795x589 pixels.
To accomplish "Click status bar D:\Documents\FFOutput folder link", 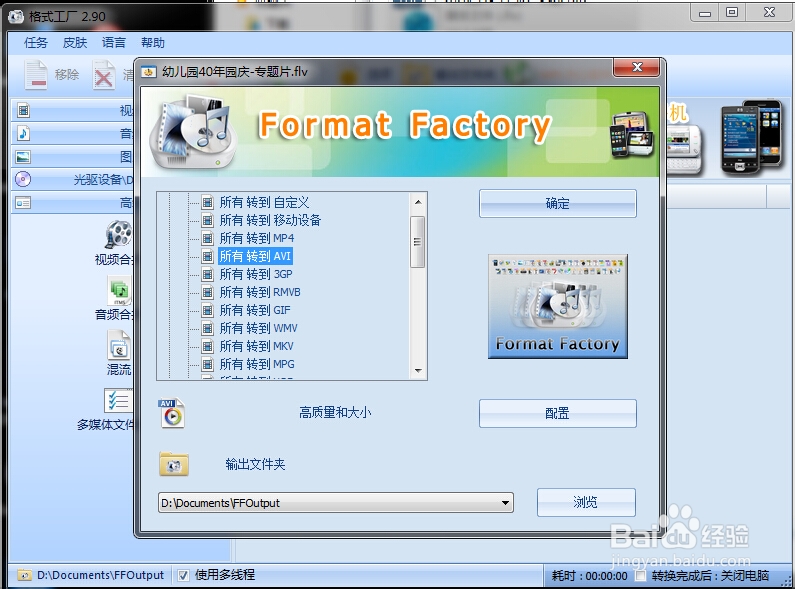I will point(100,575).
